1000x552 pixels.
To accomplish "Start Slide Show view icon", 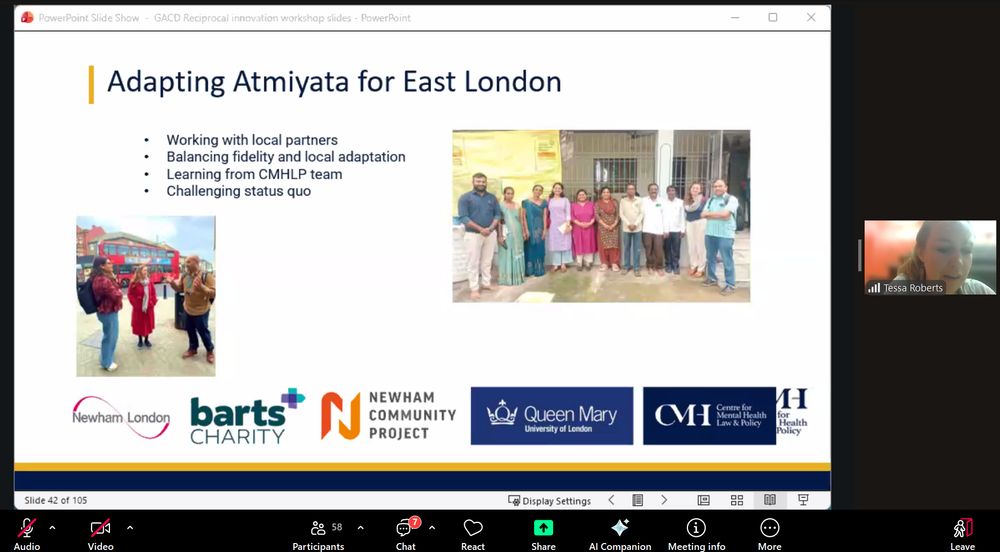I will click(x=803, y=500).
